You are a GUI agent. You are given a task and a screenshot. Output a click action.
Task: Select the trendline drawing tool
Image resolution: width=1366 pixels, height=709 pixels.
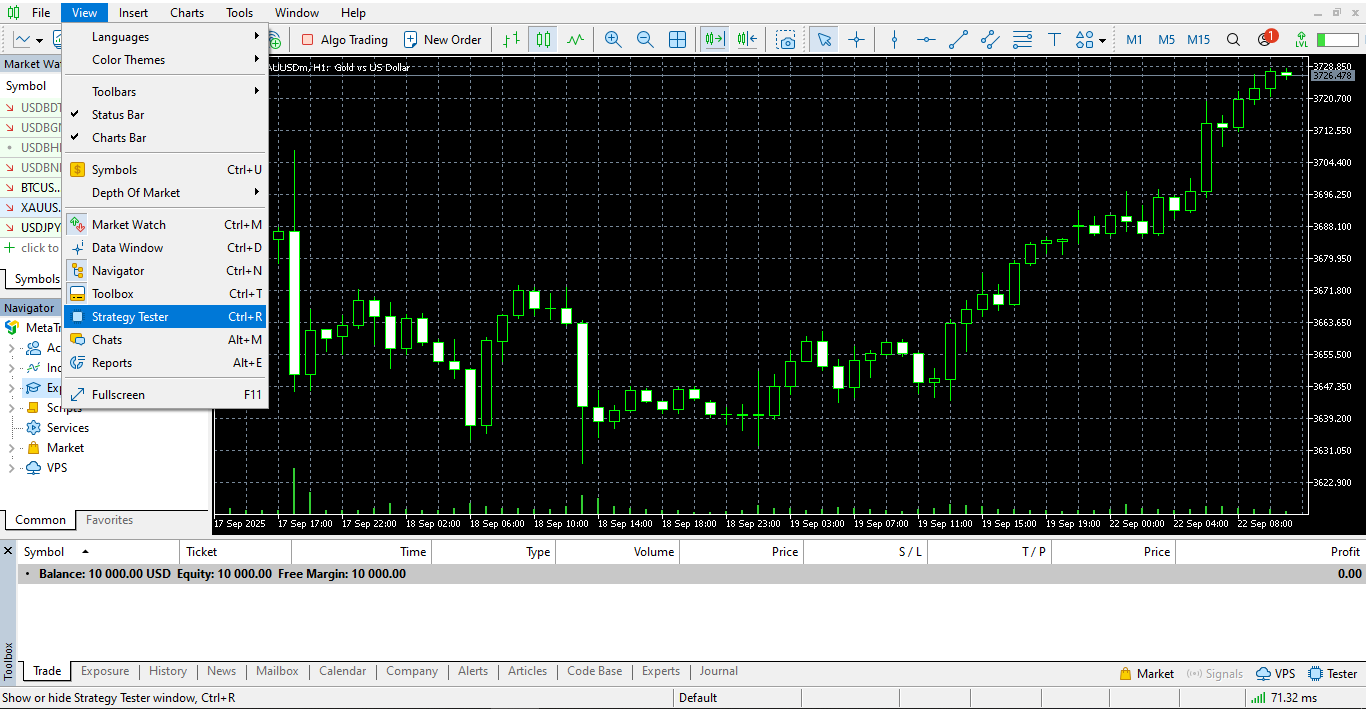(958, 40)
